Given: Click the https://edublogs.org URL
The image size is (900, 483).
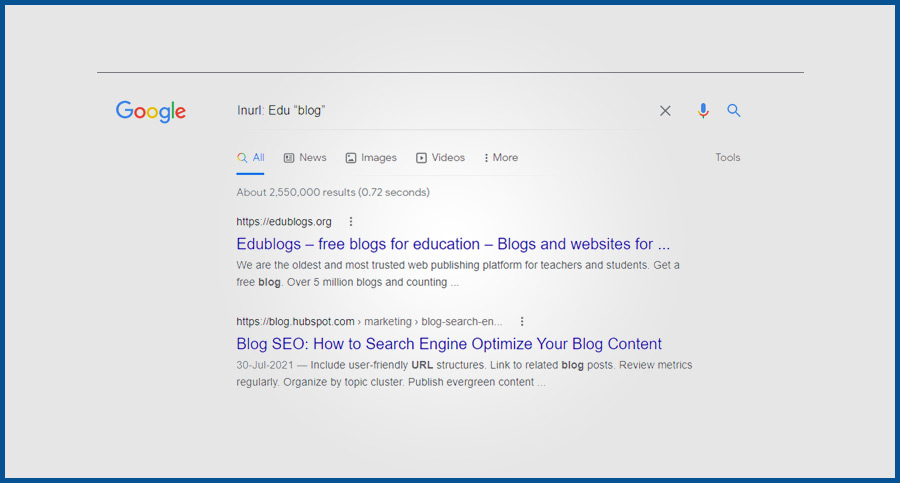Looking at the screenshot, I should [284, 222].
